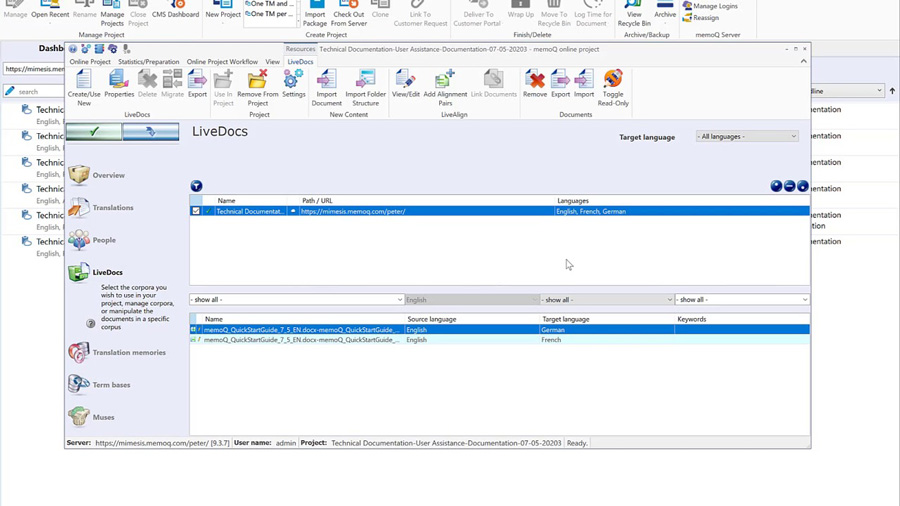This screenshot has width=900, height=506.
Task: Click Import in the Documents group
Action: [584, 84]
